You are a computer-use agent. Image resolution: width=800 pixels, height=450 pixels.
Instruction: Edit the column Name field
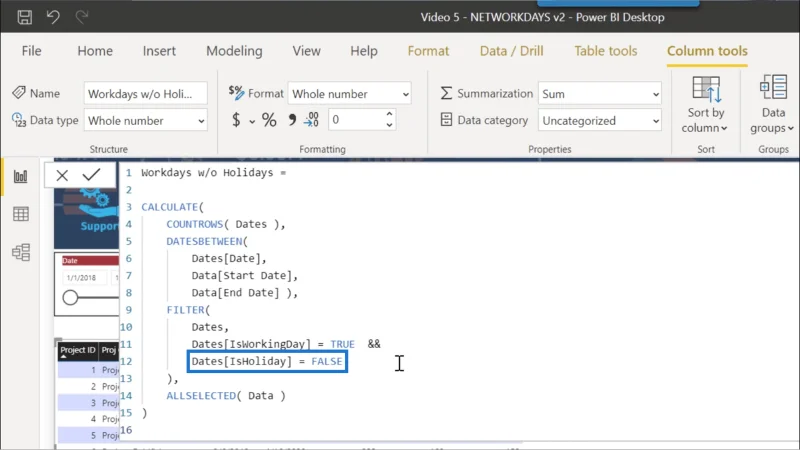click(x=145, y=94)
